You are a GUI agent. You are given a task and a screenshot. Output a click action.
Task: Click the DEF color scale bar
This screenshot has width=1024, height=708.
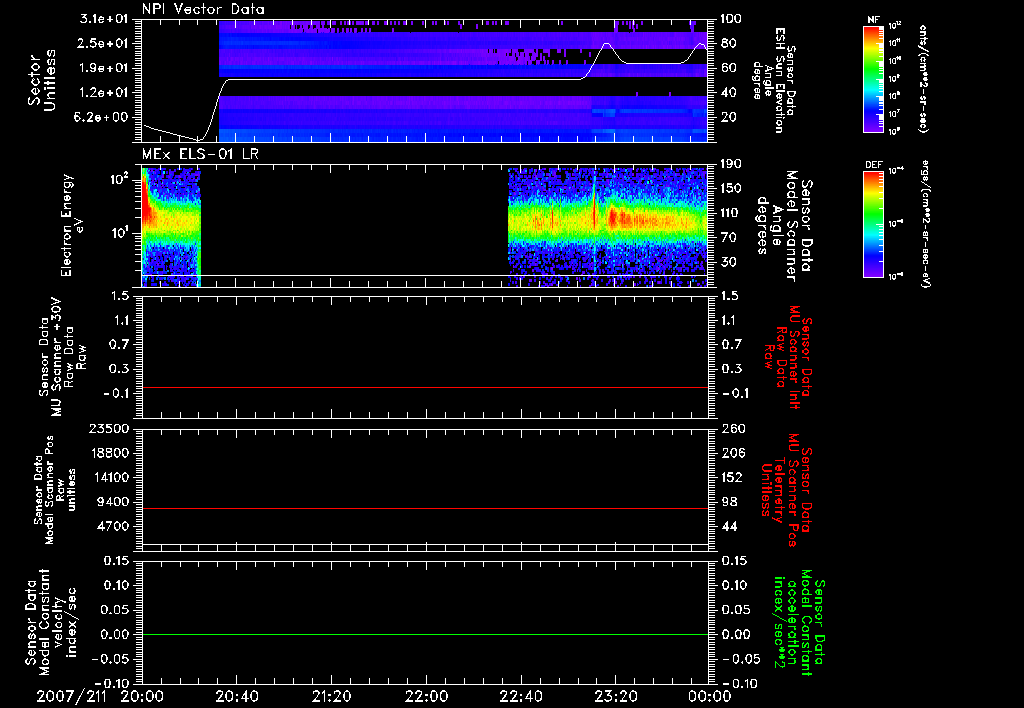tap(874, 224)
